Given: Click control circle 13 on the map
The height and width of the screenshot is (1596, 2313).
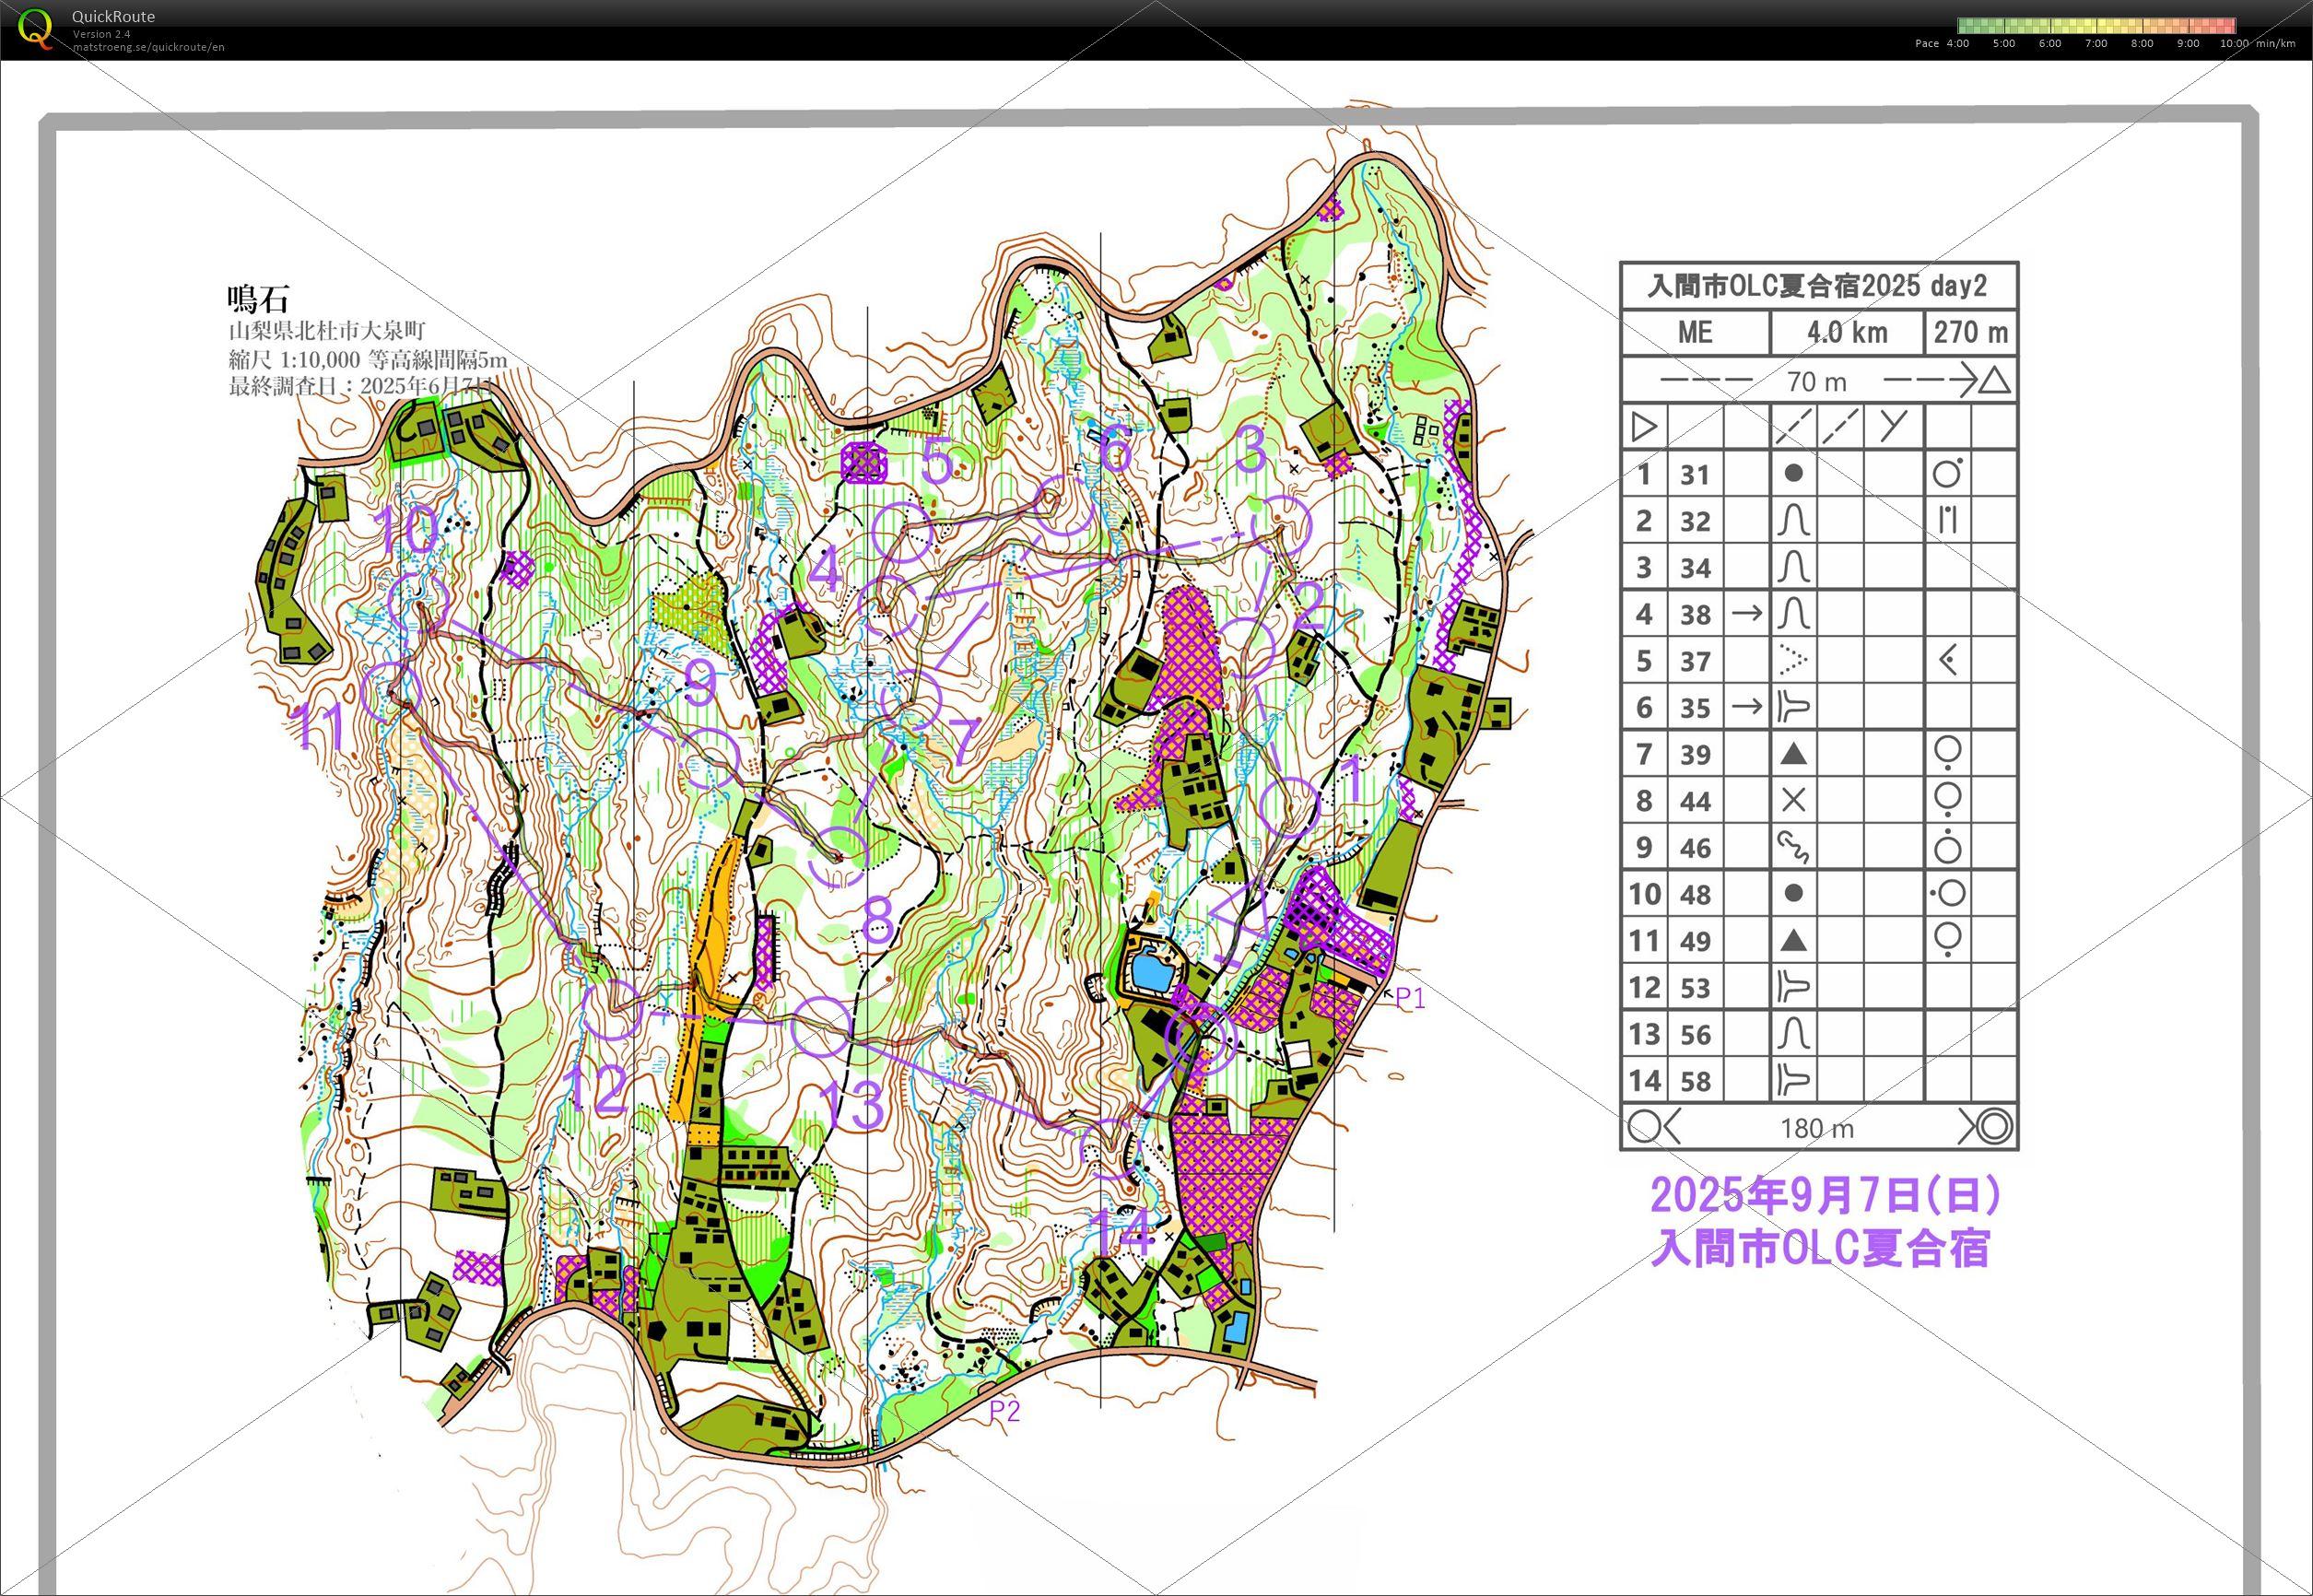Looking at the screenshot, I should (x=821, y=1027).
